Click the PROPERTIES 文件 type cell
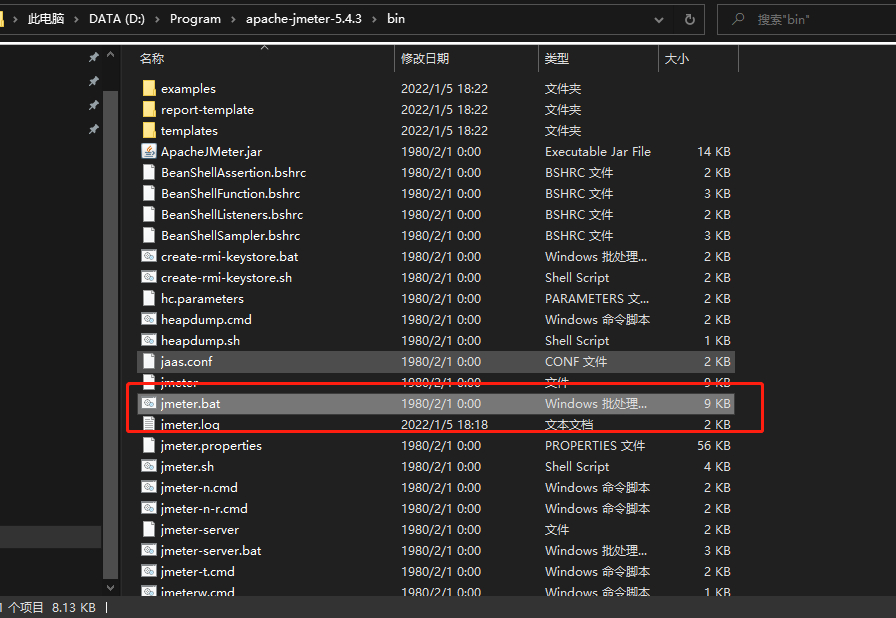This screenshot has width=896, height=618. tap(595, 446)
